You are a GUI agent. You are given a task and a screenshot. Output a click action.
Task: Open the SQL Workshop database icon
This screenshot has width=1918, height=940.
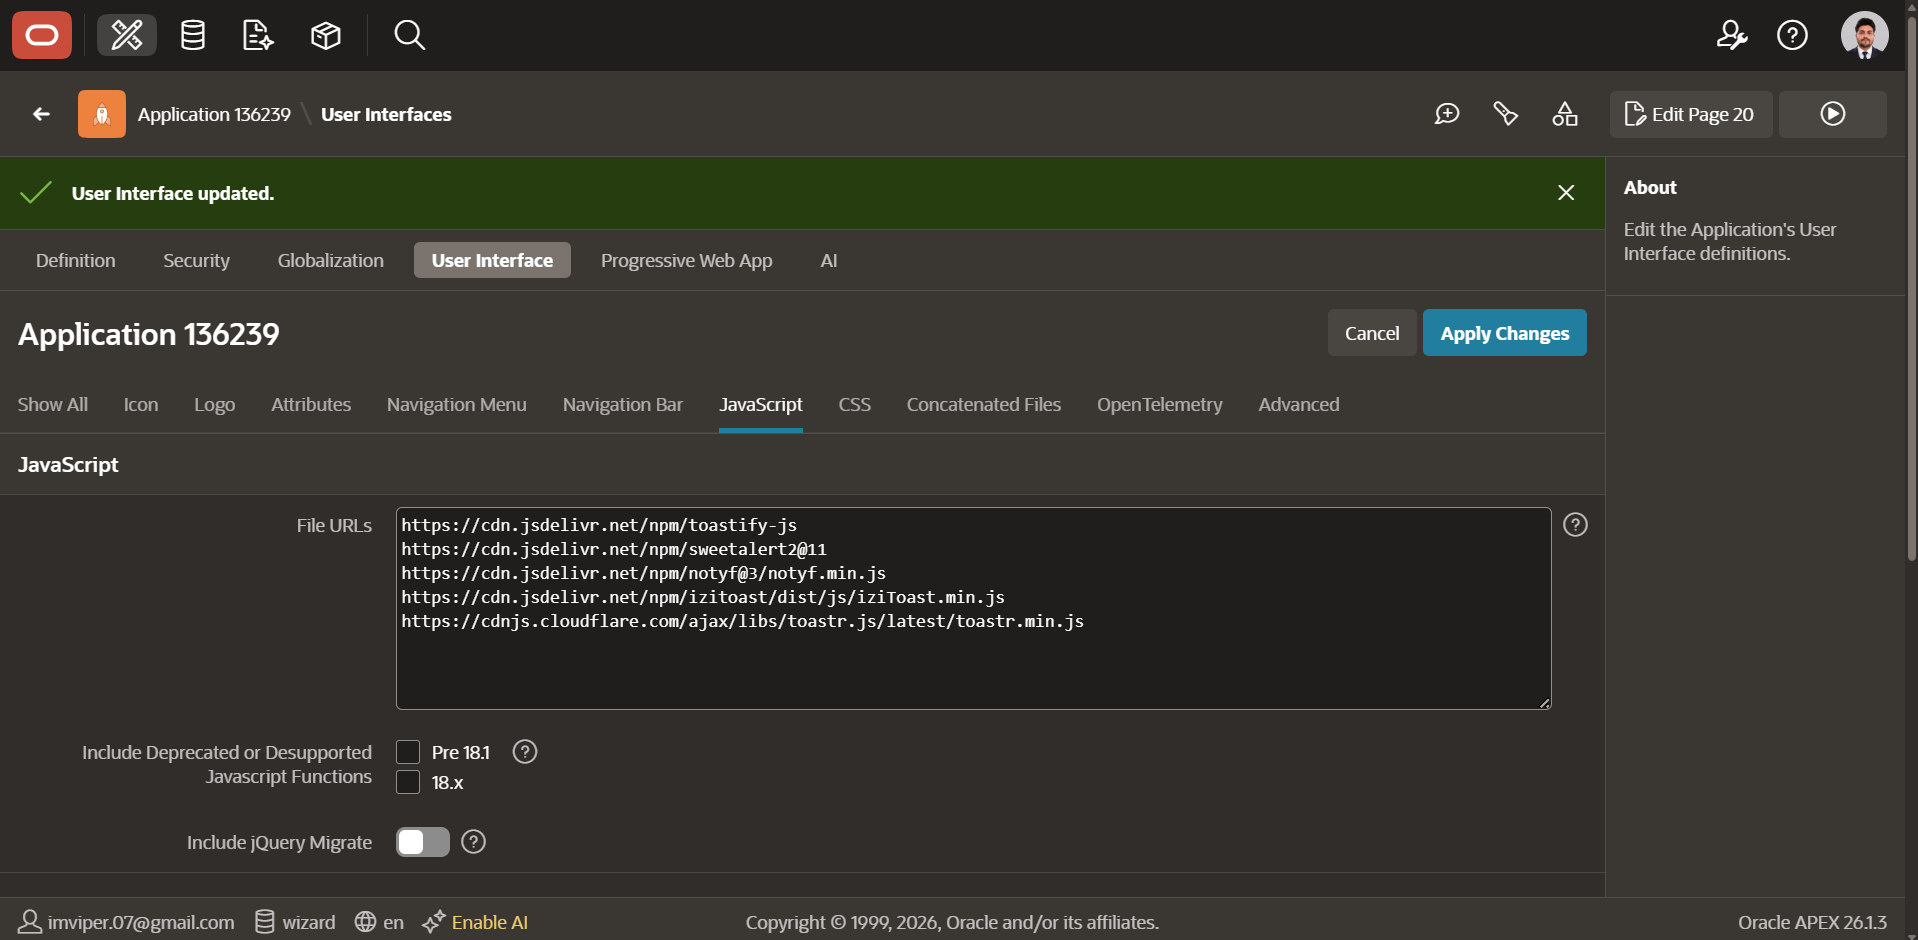tap(193, 36)
